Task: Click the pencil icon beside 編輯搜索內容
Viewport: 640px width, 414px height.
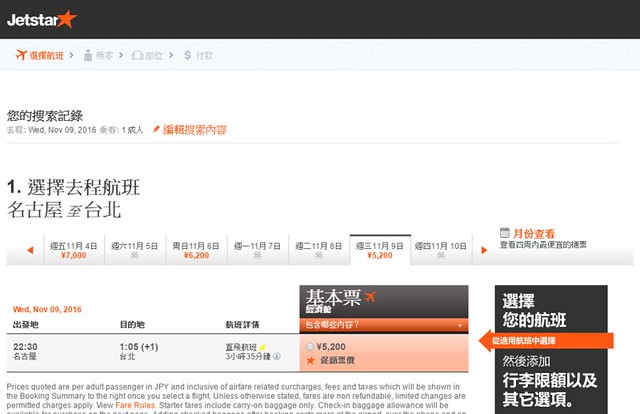Action: 156,129
